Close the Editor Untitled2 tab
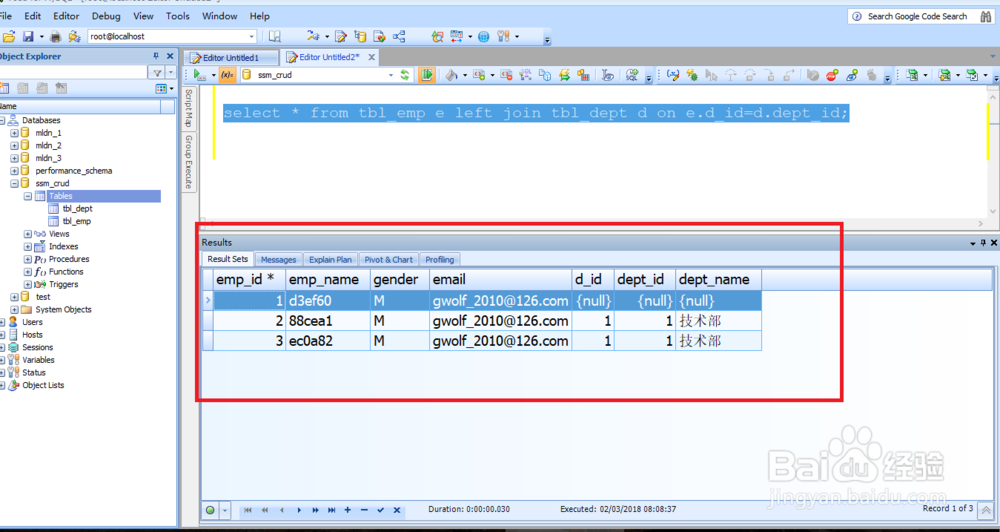 pyautogui.click(x=371, y=57)
